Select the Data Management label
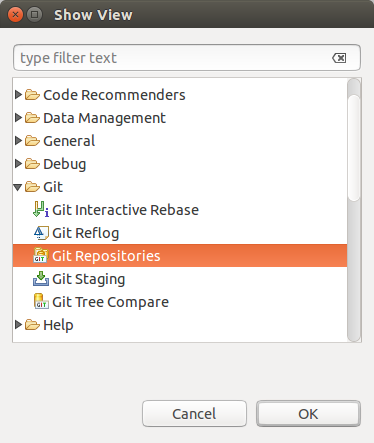Image resolution: width=374 pixels, height=443 pixels. [x=104, y=118]
